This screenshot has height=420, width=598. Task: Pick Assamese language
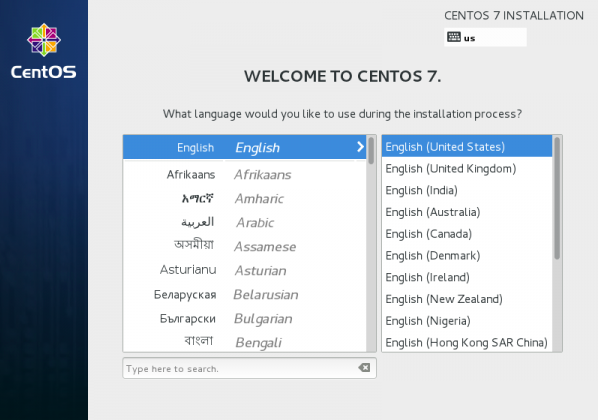tap(244, 246)
